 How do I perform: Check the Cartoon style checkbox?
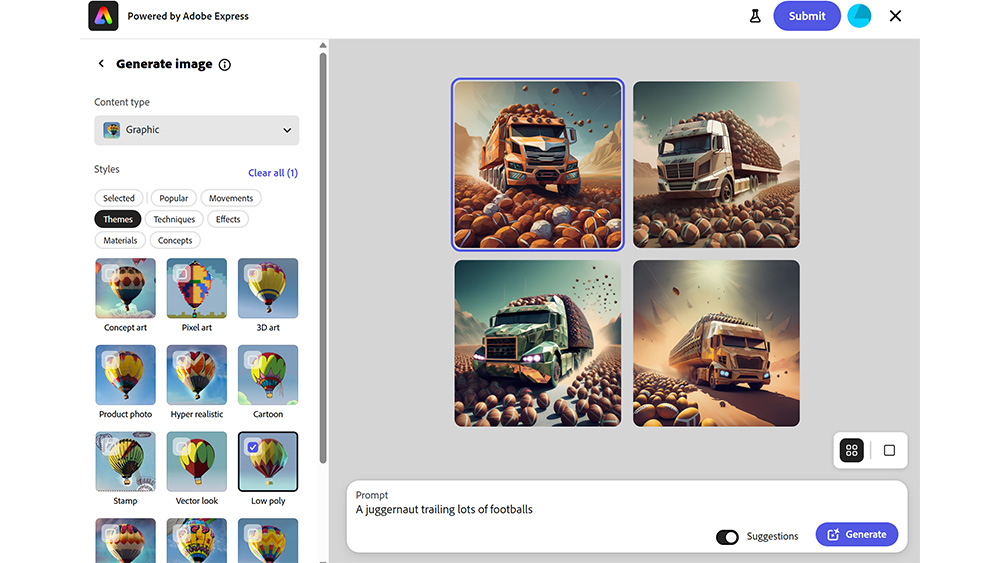click(x=253, y=360)
